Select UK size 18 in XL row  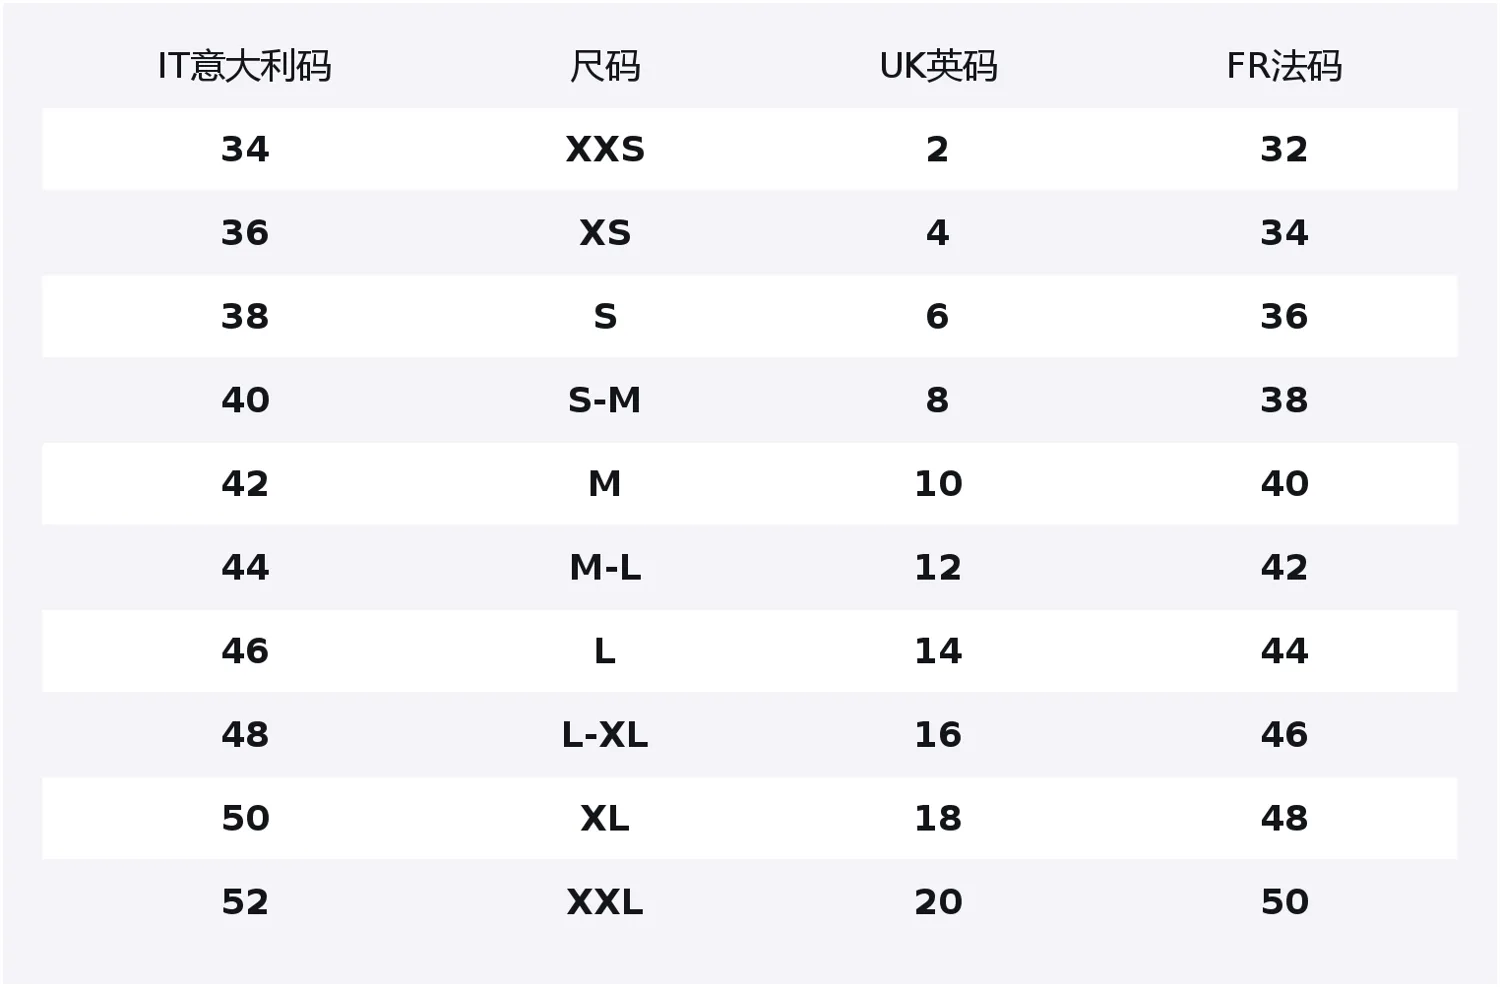tap(938, 818)
